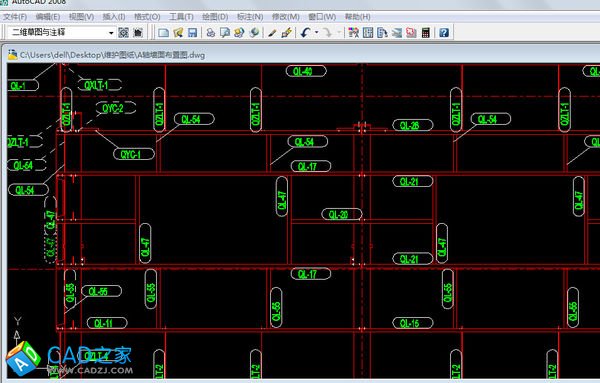This screenshot has width=600, height=383.
Task: Click the QL-20 label in drawing
Action: click(342, 214)
